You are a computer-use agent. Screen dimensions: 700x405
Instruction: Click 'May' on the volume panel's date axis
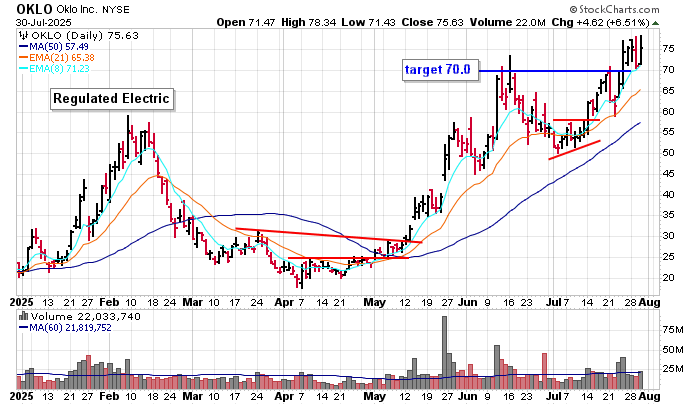[x=375, y=396]
